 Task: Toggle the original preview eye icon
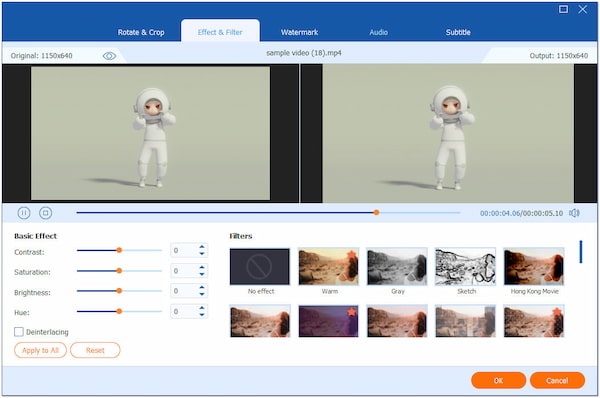[x=109, y=56]
